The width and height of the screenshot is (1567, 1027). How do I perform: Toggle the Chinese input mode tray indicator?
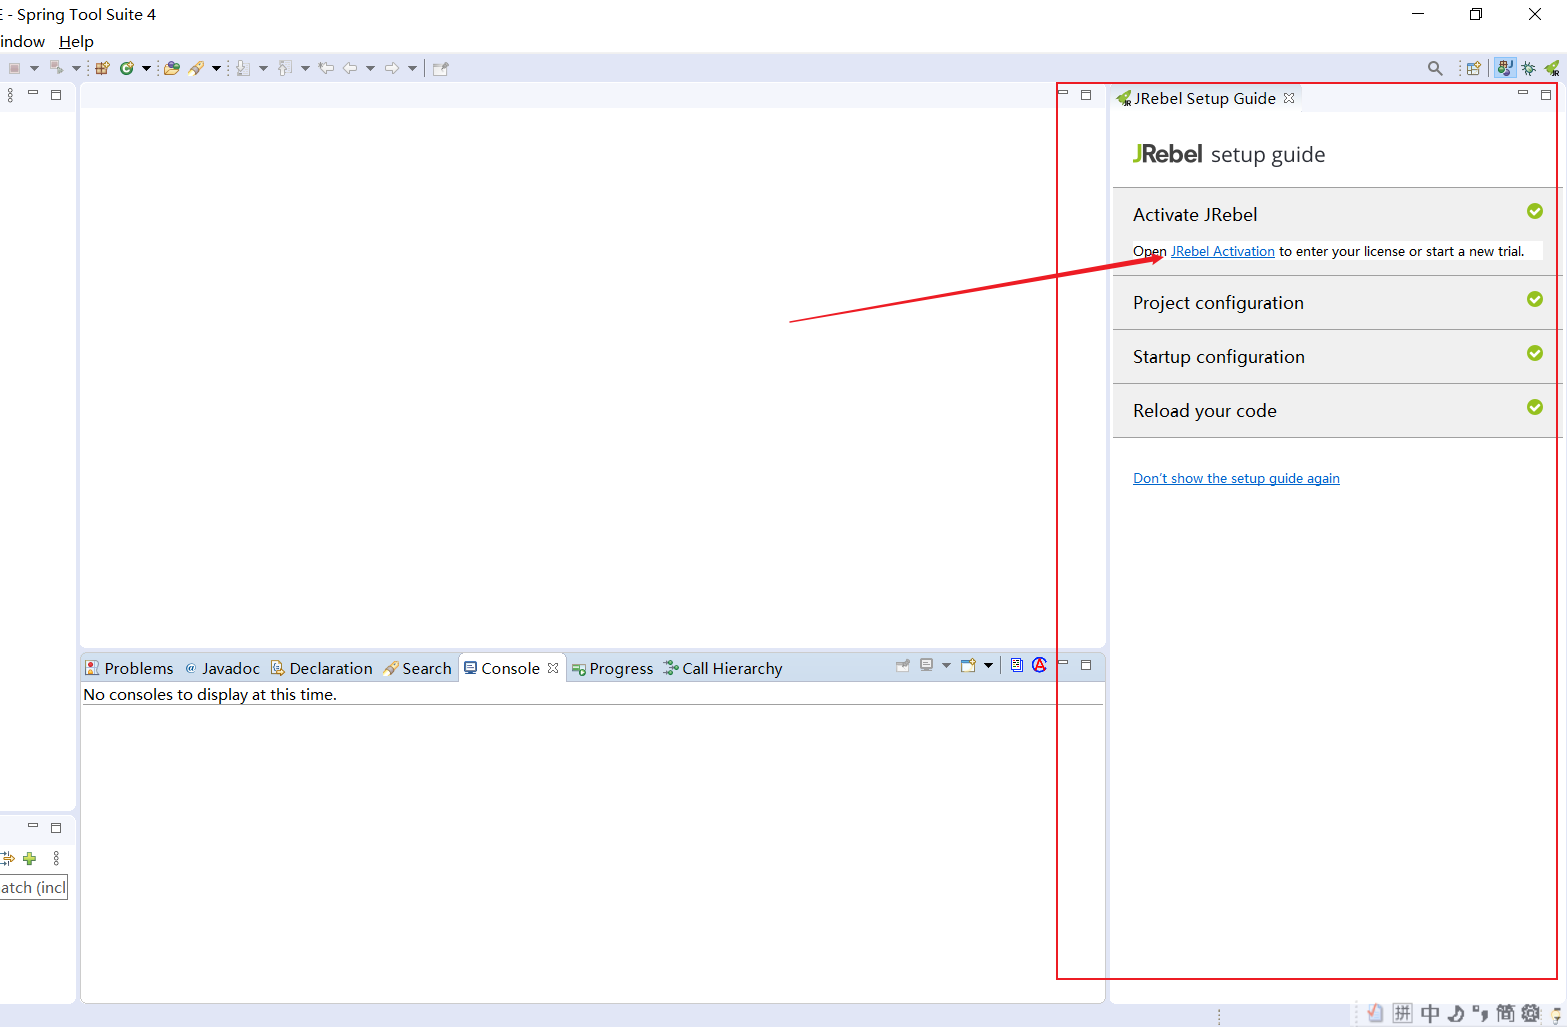pyautogui.click(x=1430, y=1013)
